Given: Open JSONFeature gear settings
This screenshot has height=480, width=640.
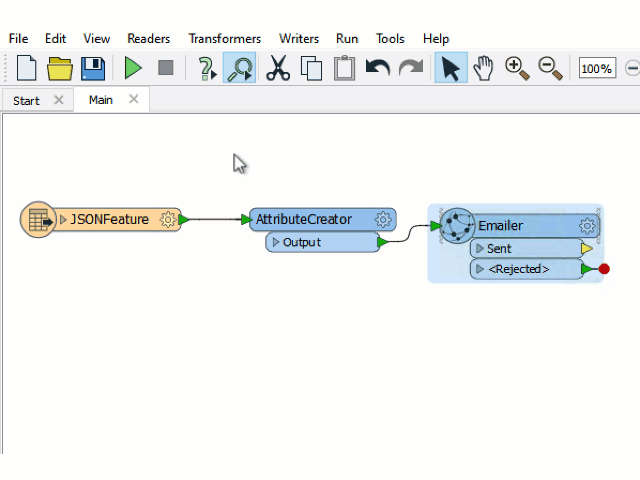Looking at the screenshot, I should tap(167, 220).
